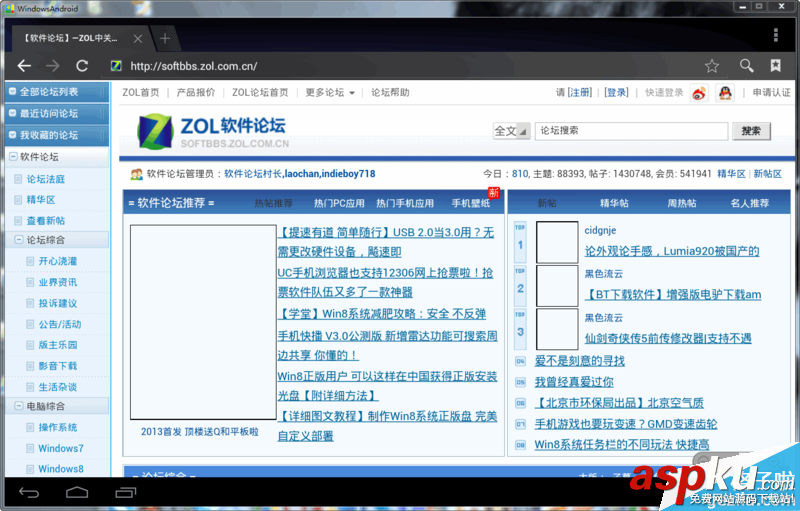This screenshot has width=800, height=511.
Task: Open the 产品报价 link
Action: [x=196, y=92]
